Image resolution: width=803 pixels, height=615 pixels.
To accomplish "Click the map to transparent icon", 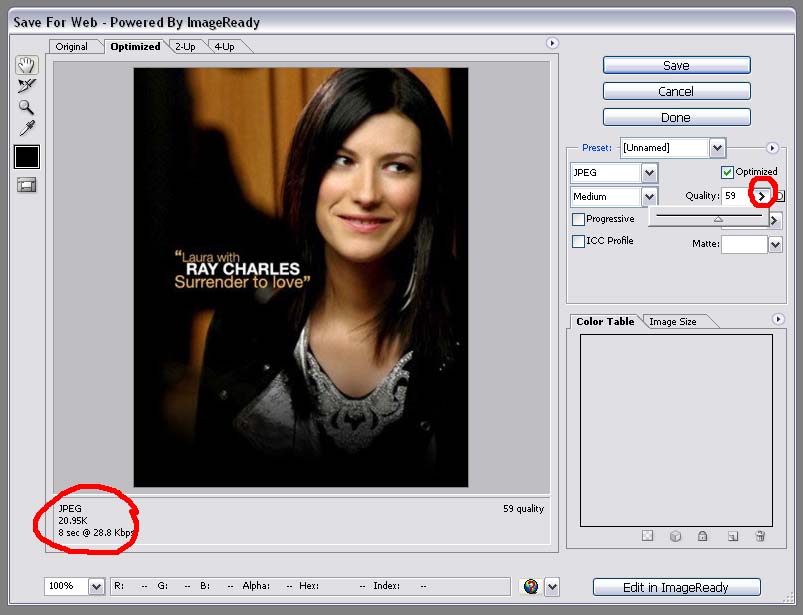I will pyautogui.click(x=647, y=536).
